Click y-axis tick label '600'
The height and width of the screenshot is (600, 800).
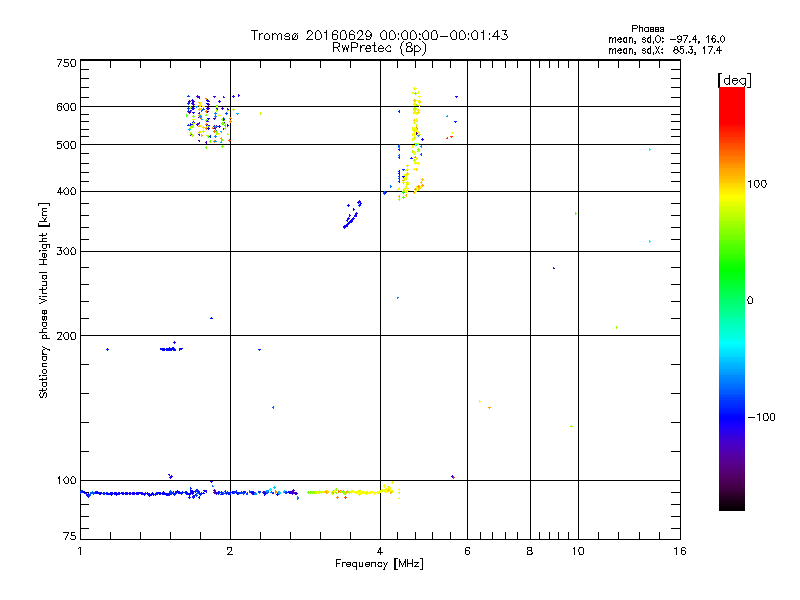pyautogui.click(x=66, y=107)
